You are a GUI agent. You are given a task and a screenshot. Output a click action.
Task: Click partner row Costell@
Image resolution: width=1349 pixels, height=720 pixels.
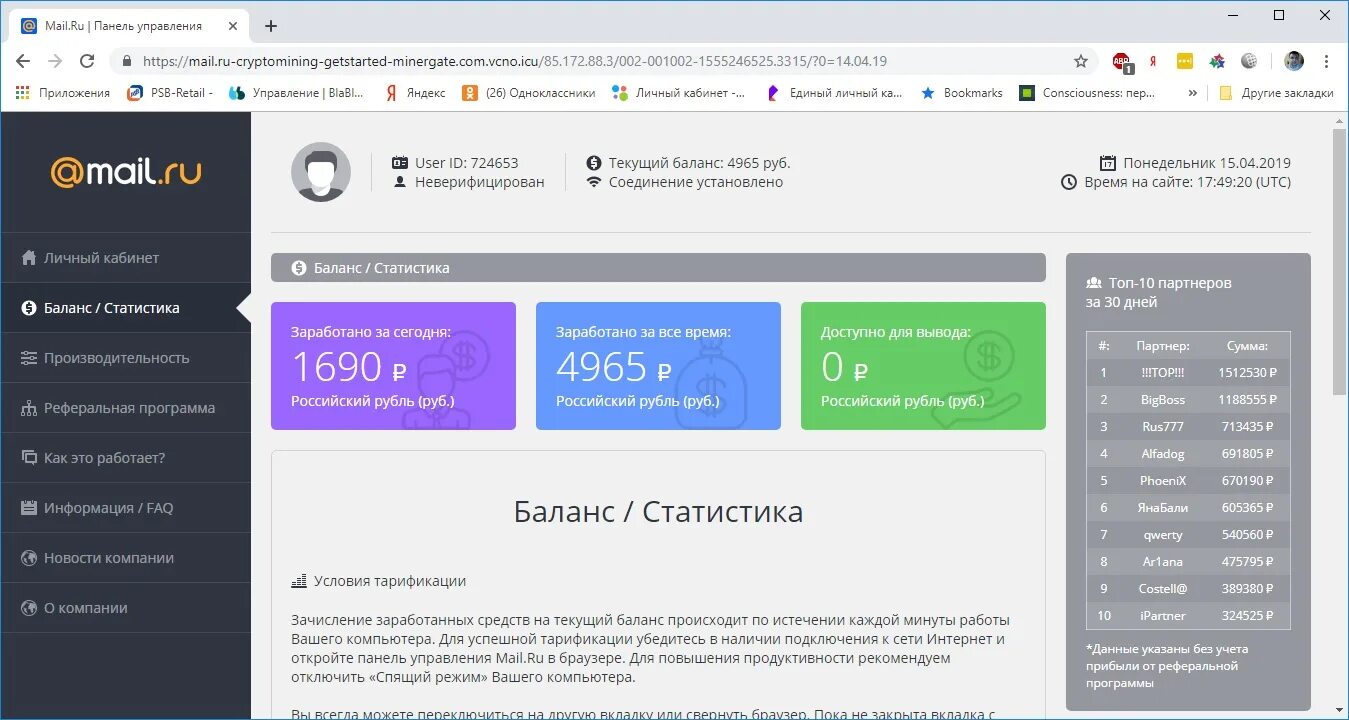coord(1188,588)
